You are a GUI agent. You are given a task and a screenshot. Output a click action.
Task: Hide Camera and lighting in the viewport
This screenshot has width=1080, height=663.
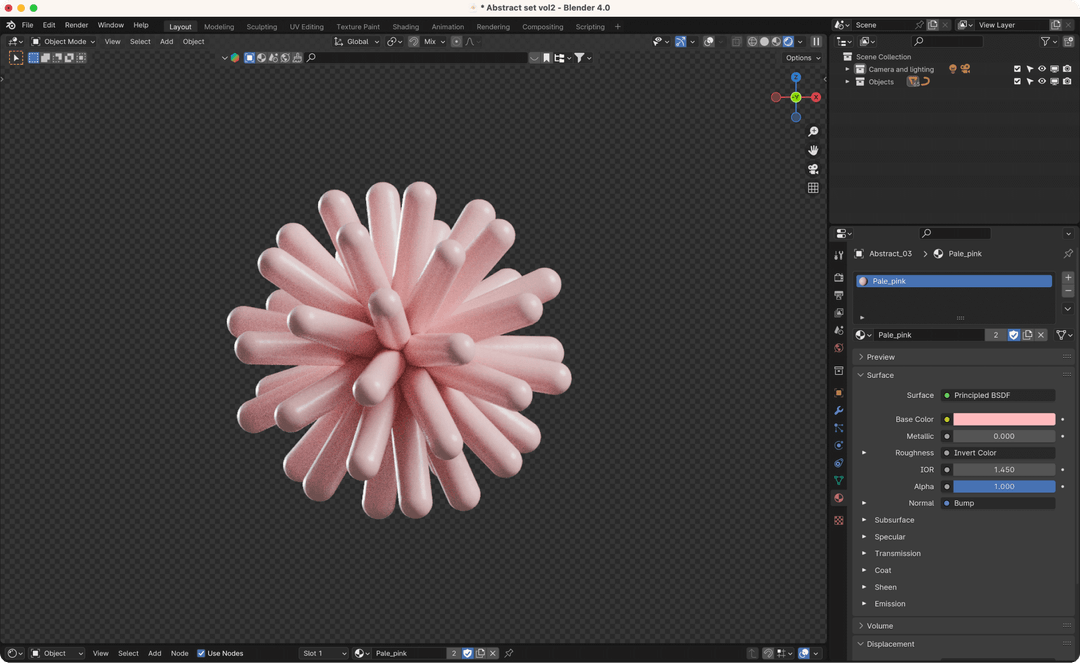point(1042,69)
